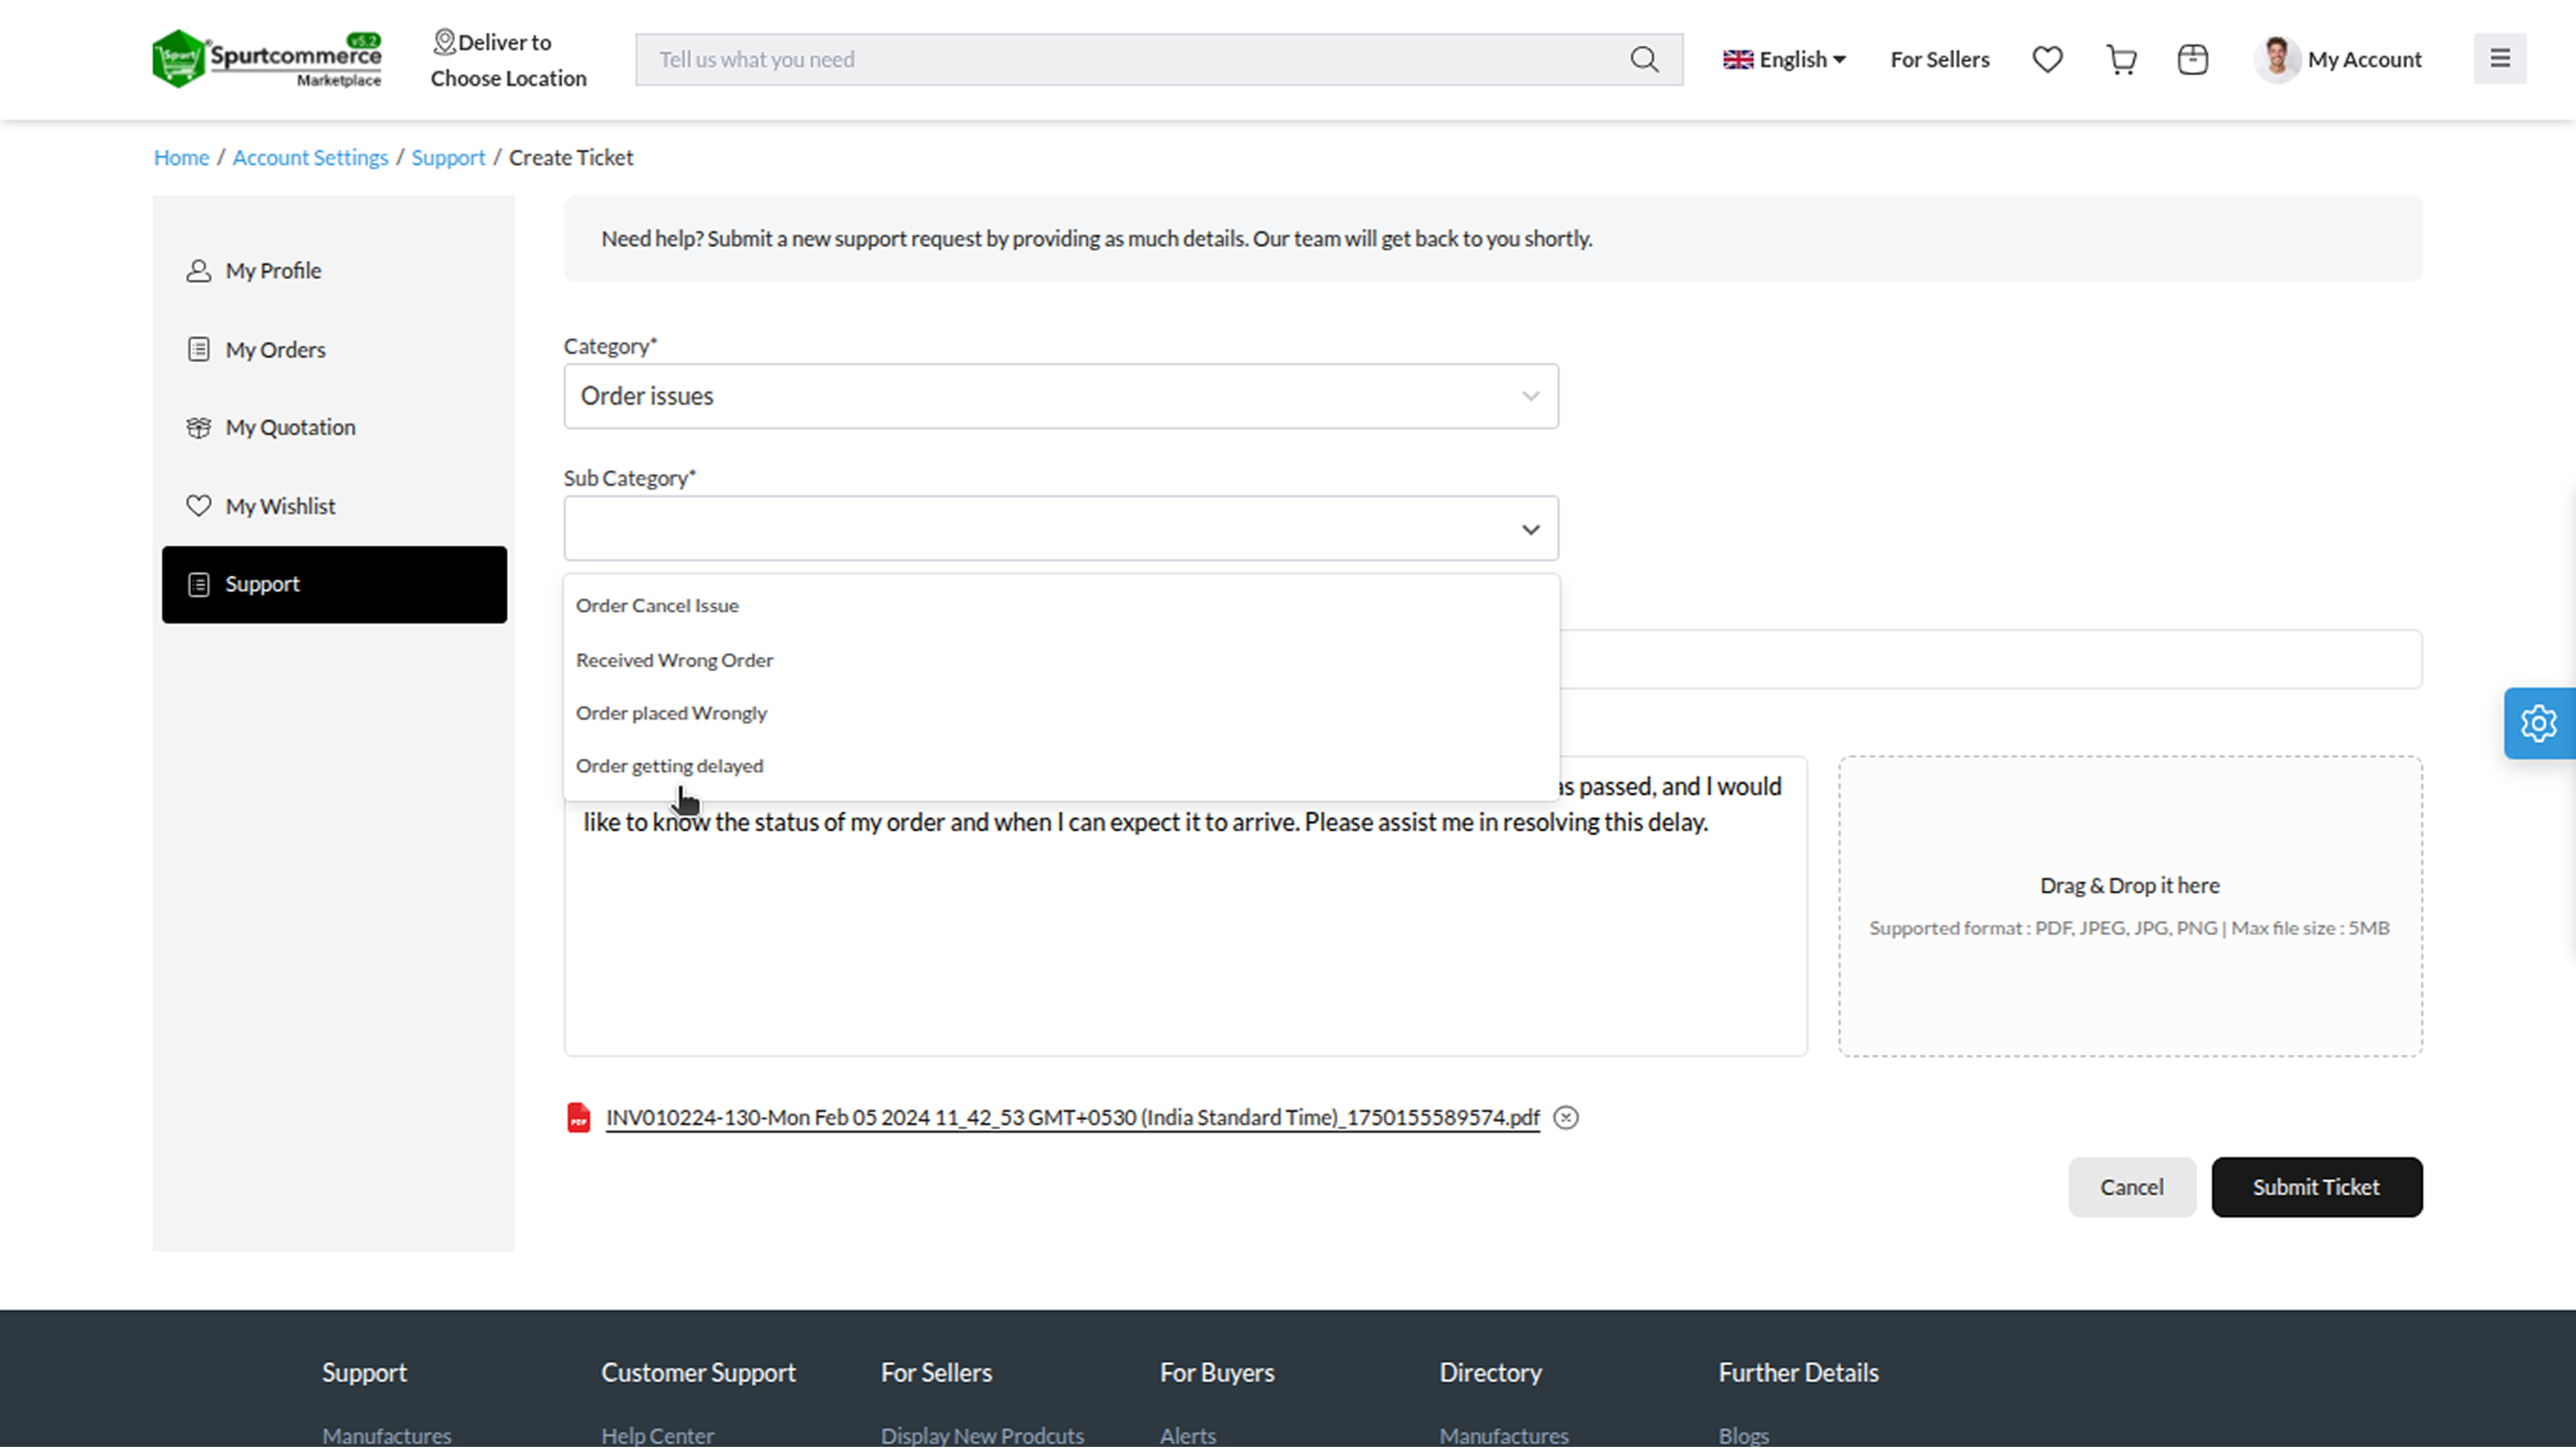Click the red PDF file icon

coord(578,1118)
